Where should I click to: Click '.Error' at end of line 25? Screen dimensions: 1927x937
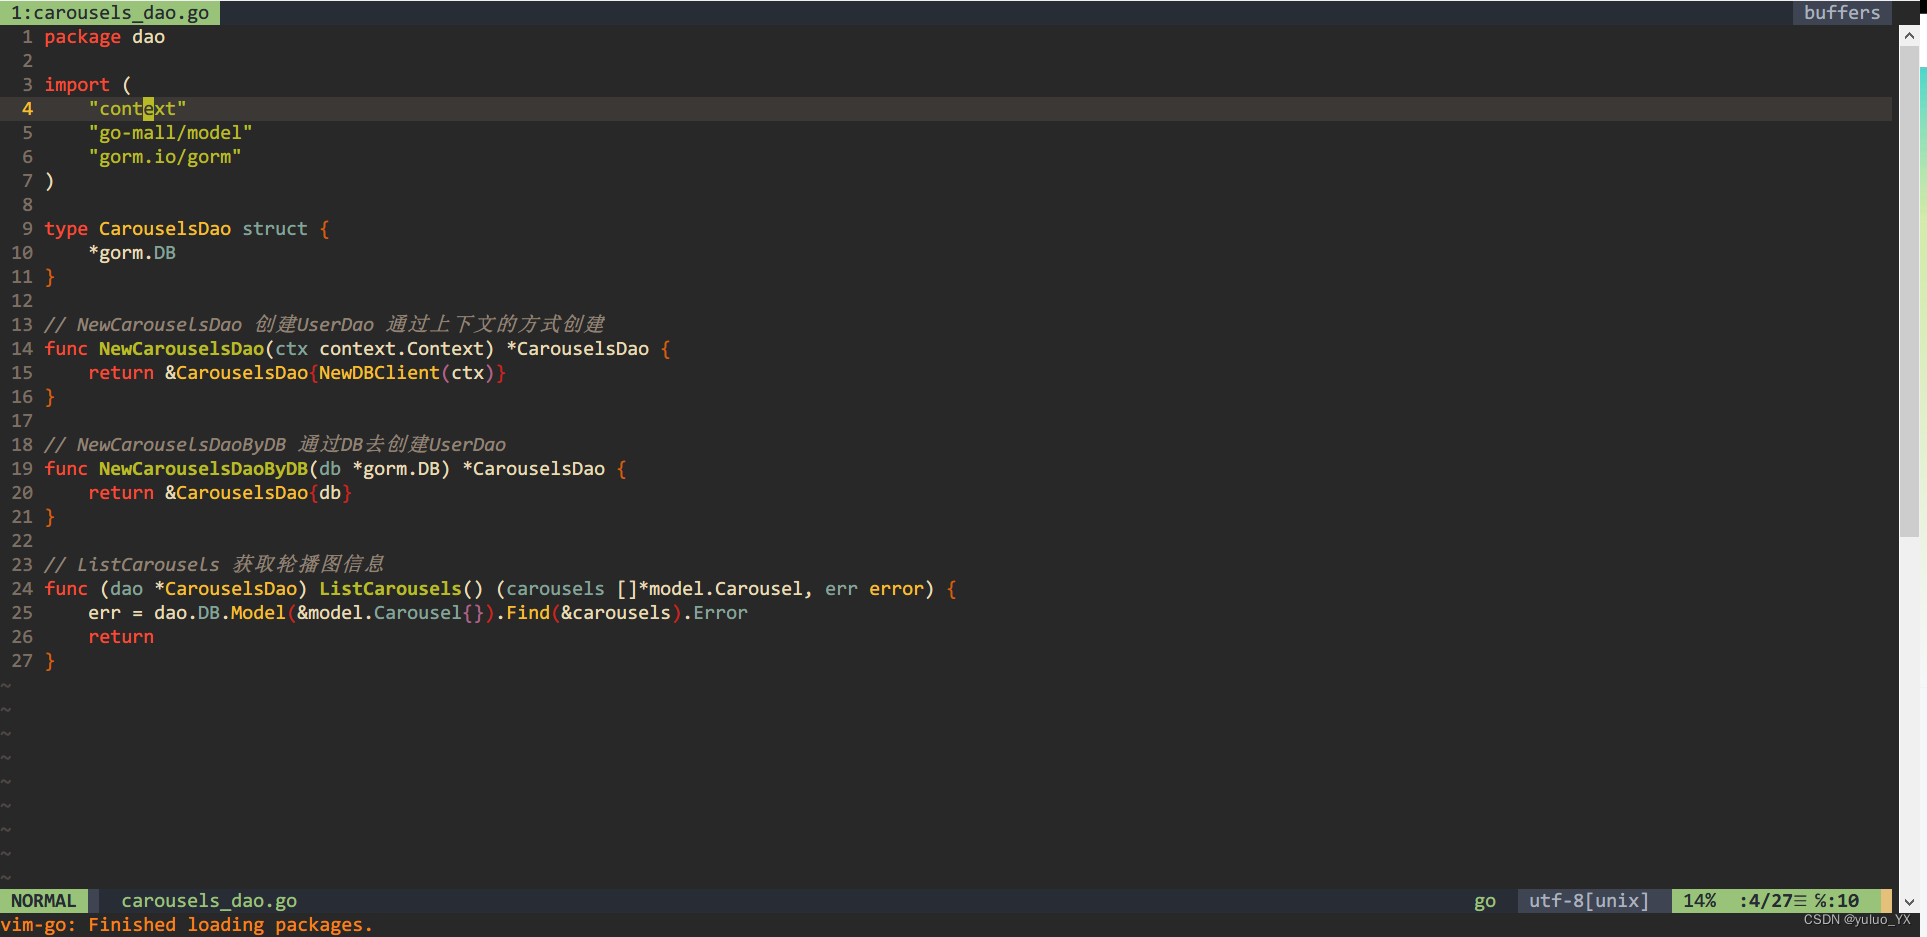[715, 613]
